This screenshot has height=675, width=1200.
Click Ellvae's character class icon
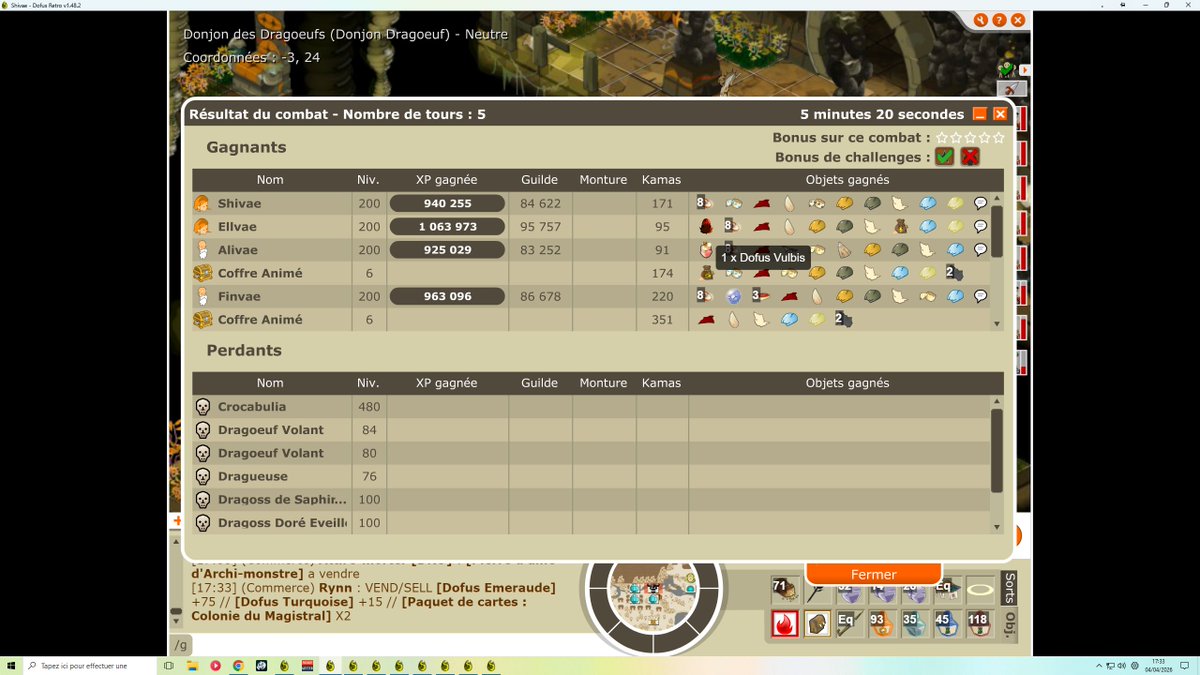tap(202, 227)
